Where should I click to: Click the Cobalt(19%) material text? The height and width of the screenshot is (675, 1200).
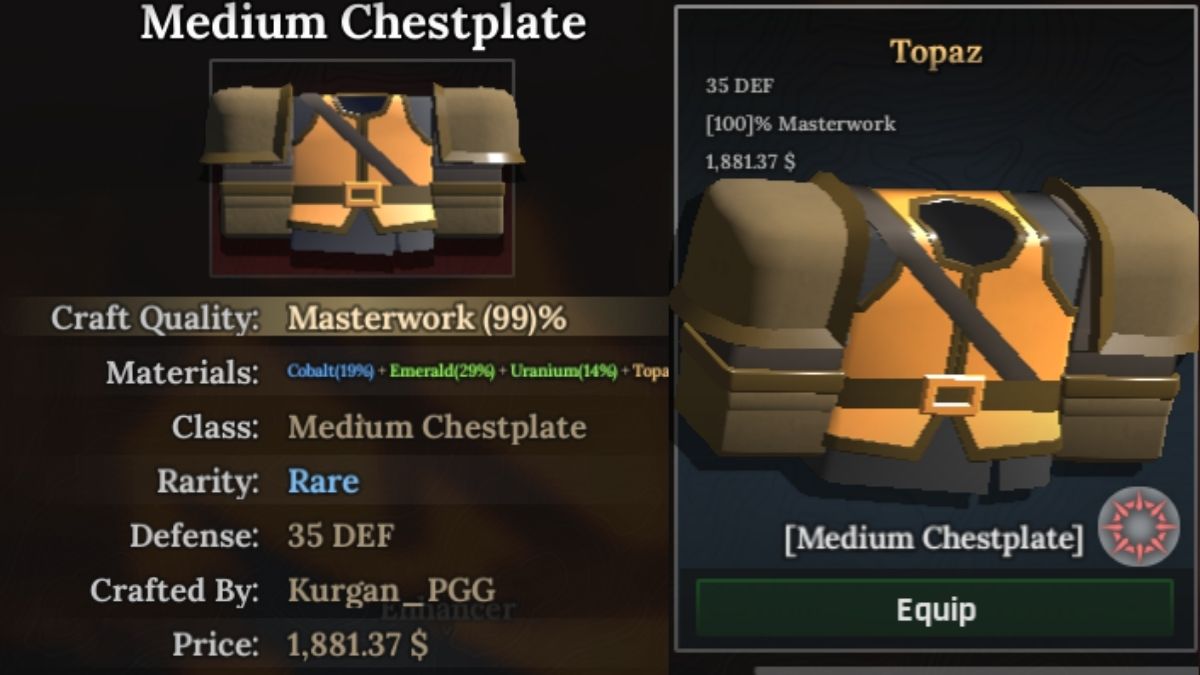coord(330,371)
